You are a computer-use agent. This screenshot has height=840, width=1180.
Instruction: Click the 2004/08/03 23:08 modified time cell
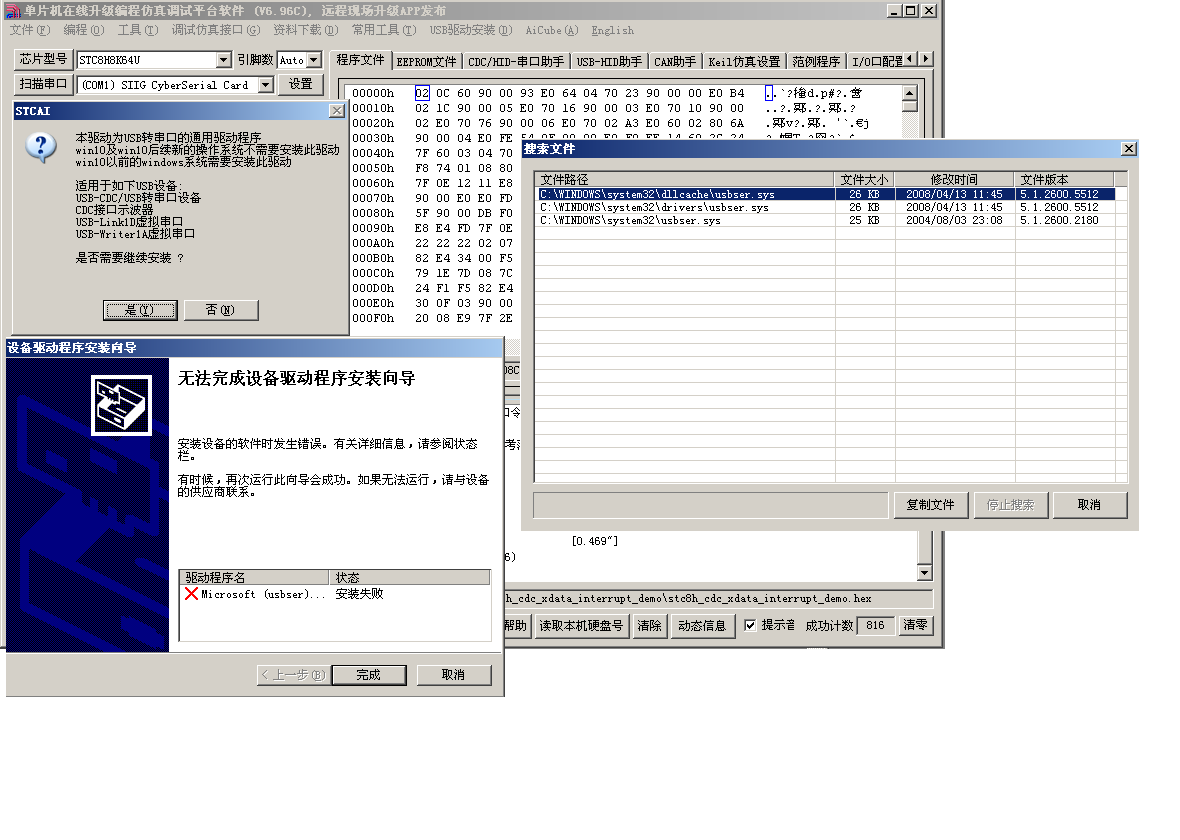(x=953, y=221)
